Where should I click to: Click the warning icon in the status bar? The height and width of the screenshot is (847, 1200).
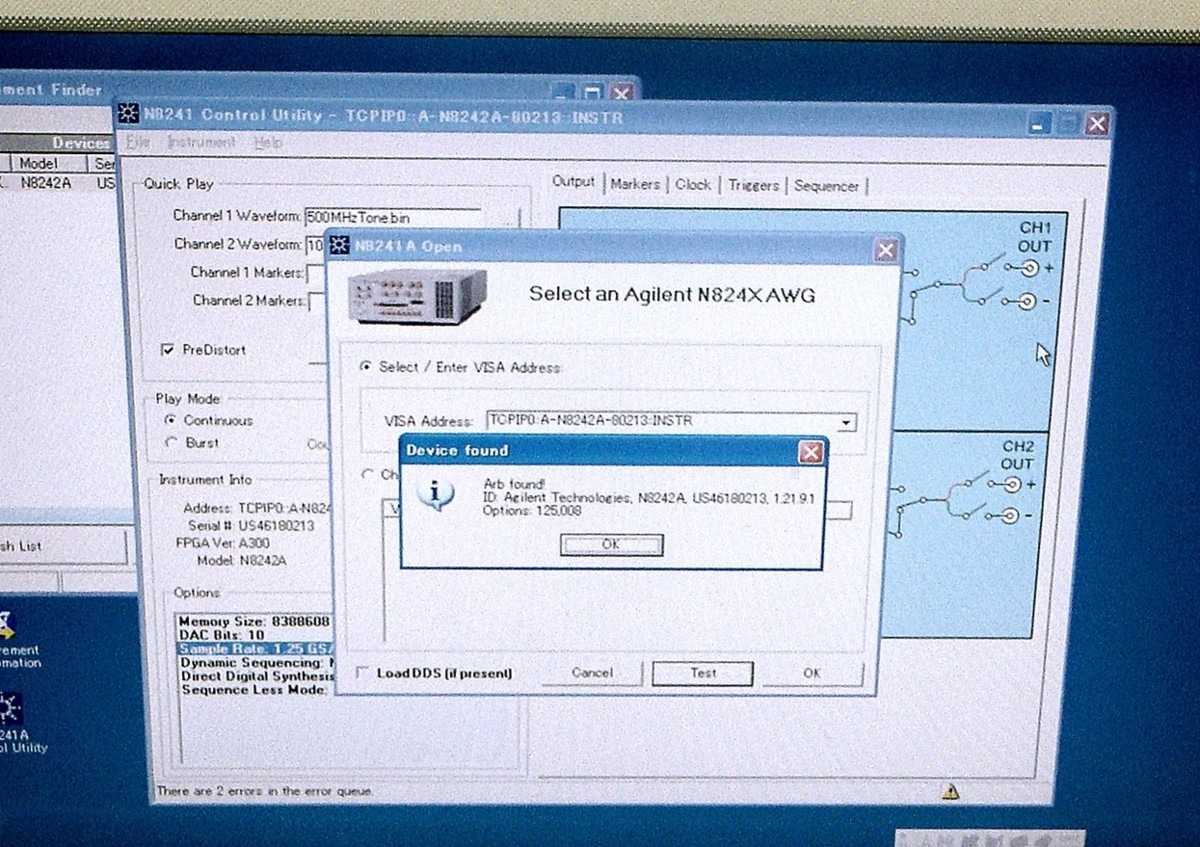(950, 790)
